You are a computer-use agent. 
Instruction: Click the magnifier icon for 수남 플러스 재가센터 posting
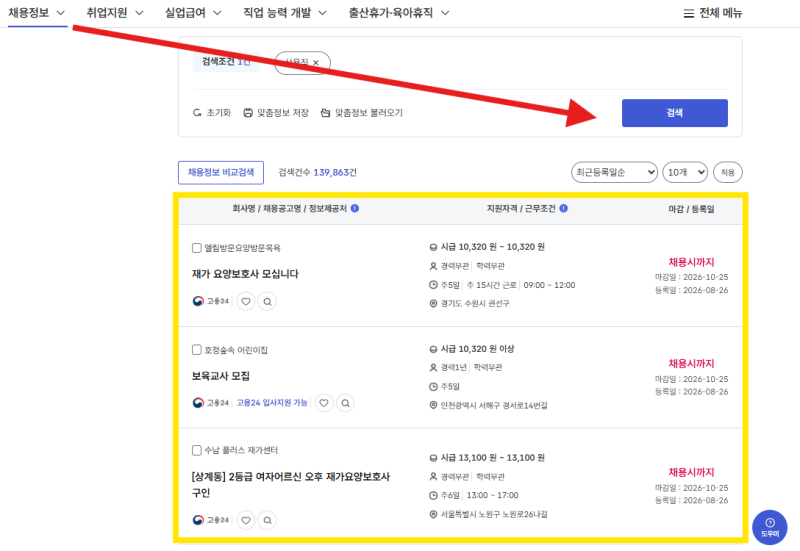click(267, 520)
